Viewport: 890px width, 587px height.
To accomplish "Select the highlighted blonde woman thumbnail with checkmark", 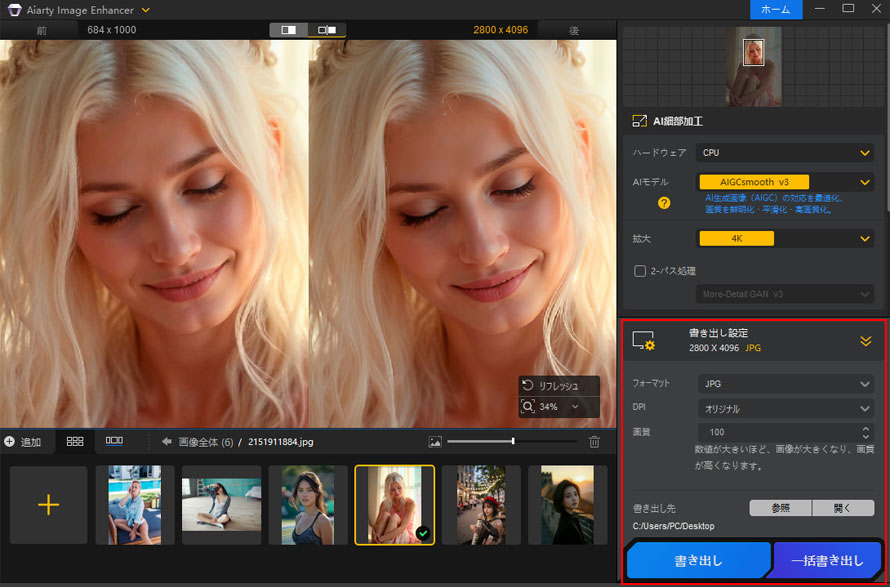I will click(394, 504).
